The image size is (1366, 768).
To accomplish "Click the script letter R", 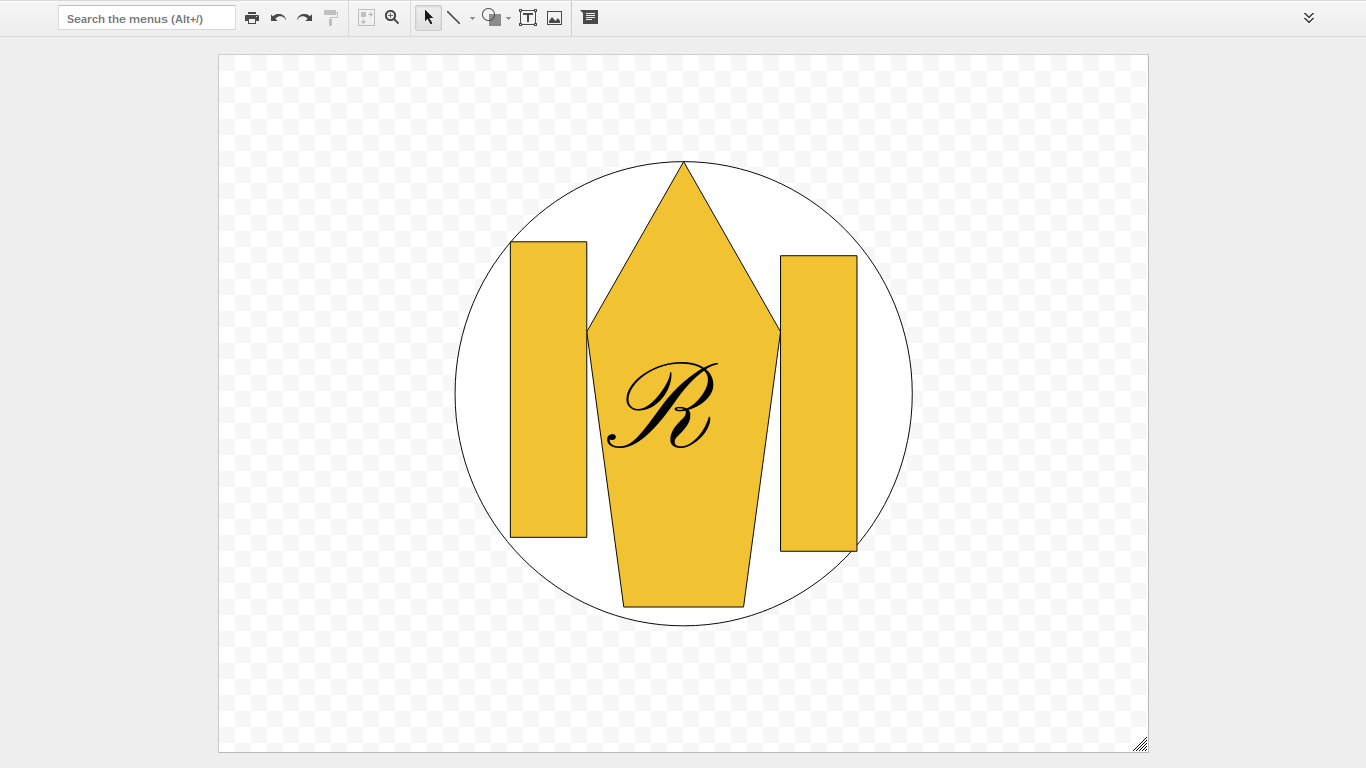I will [x=663, y=405].
